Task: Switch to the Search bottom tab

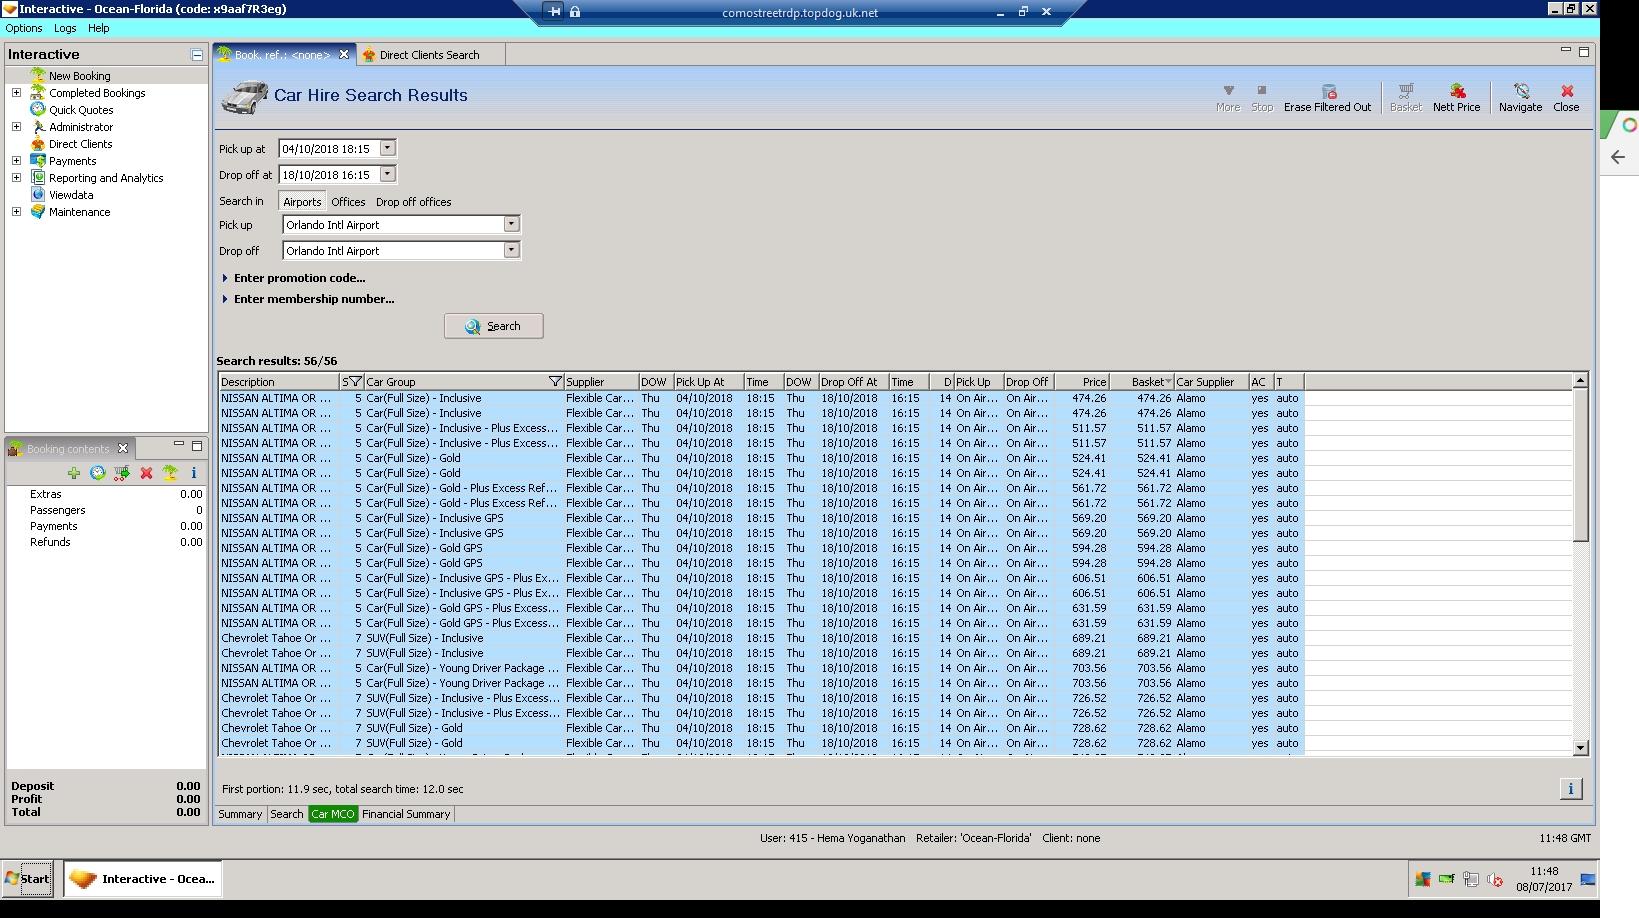Action: click(287, 814)
